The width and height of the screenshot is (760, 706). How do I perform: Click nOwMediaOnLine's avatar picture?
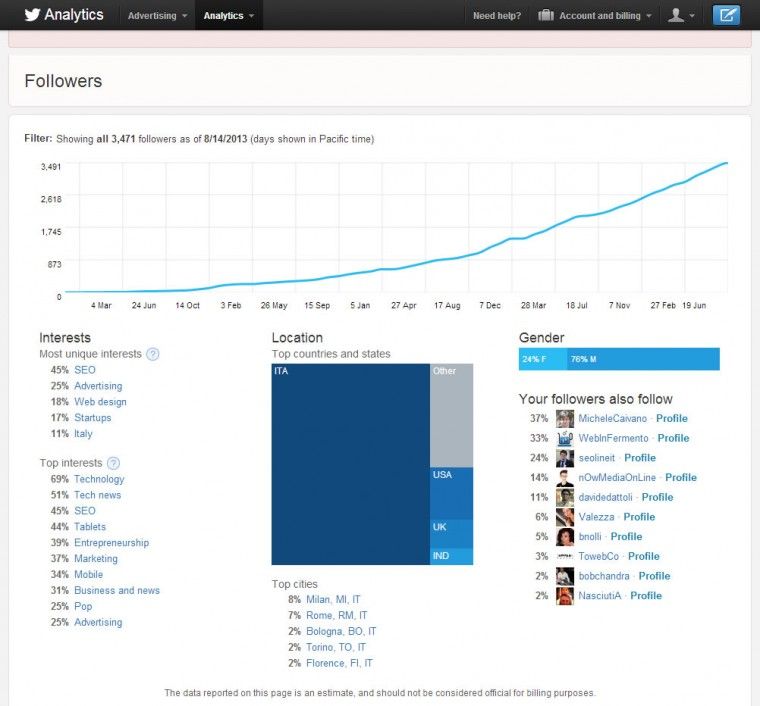(x=565, y=478)
